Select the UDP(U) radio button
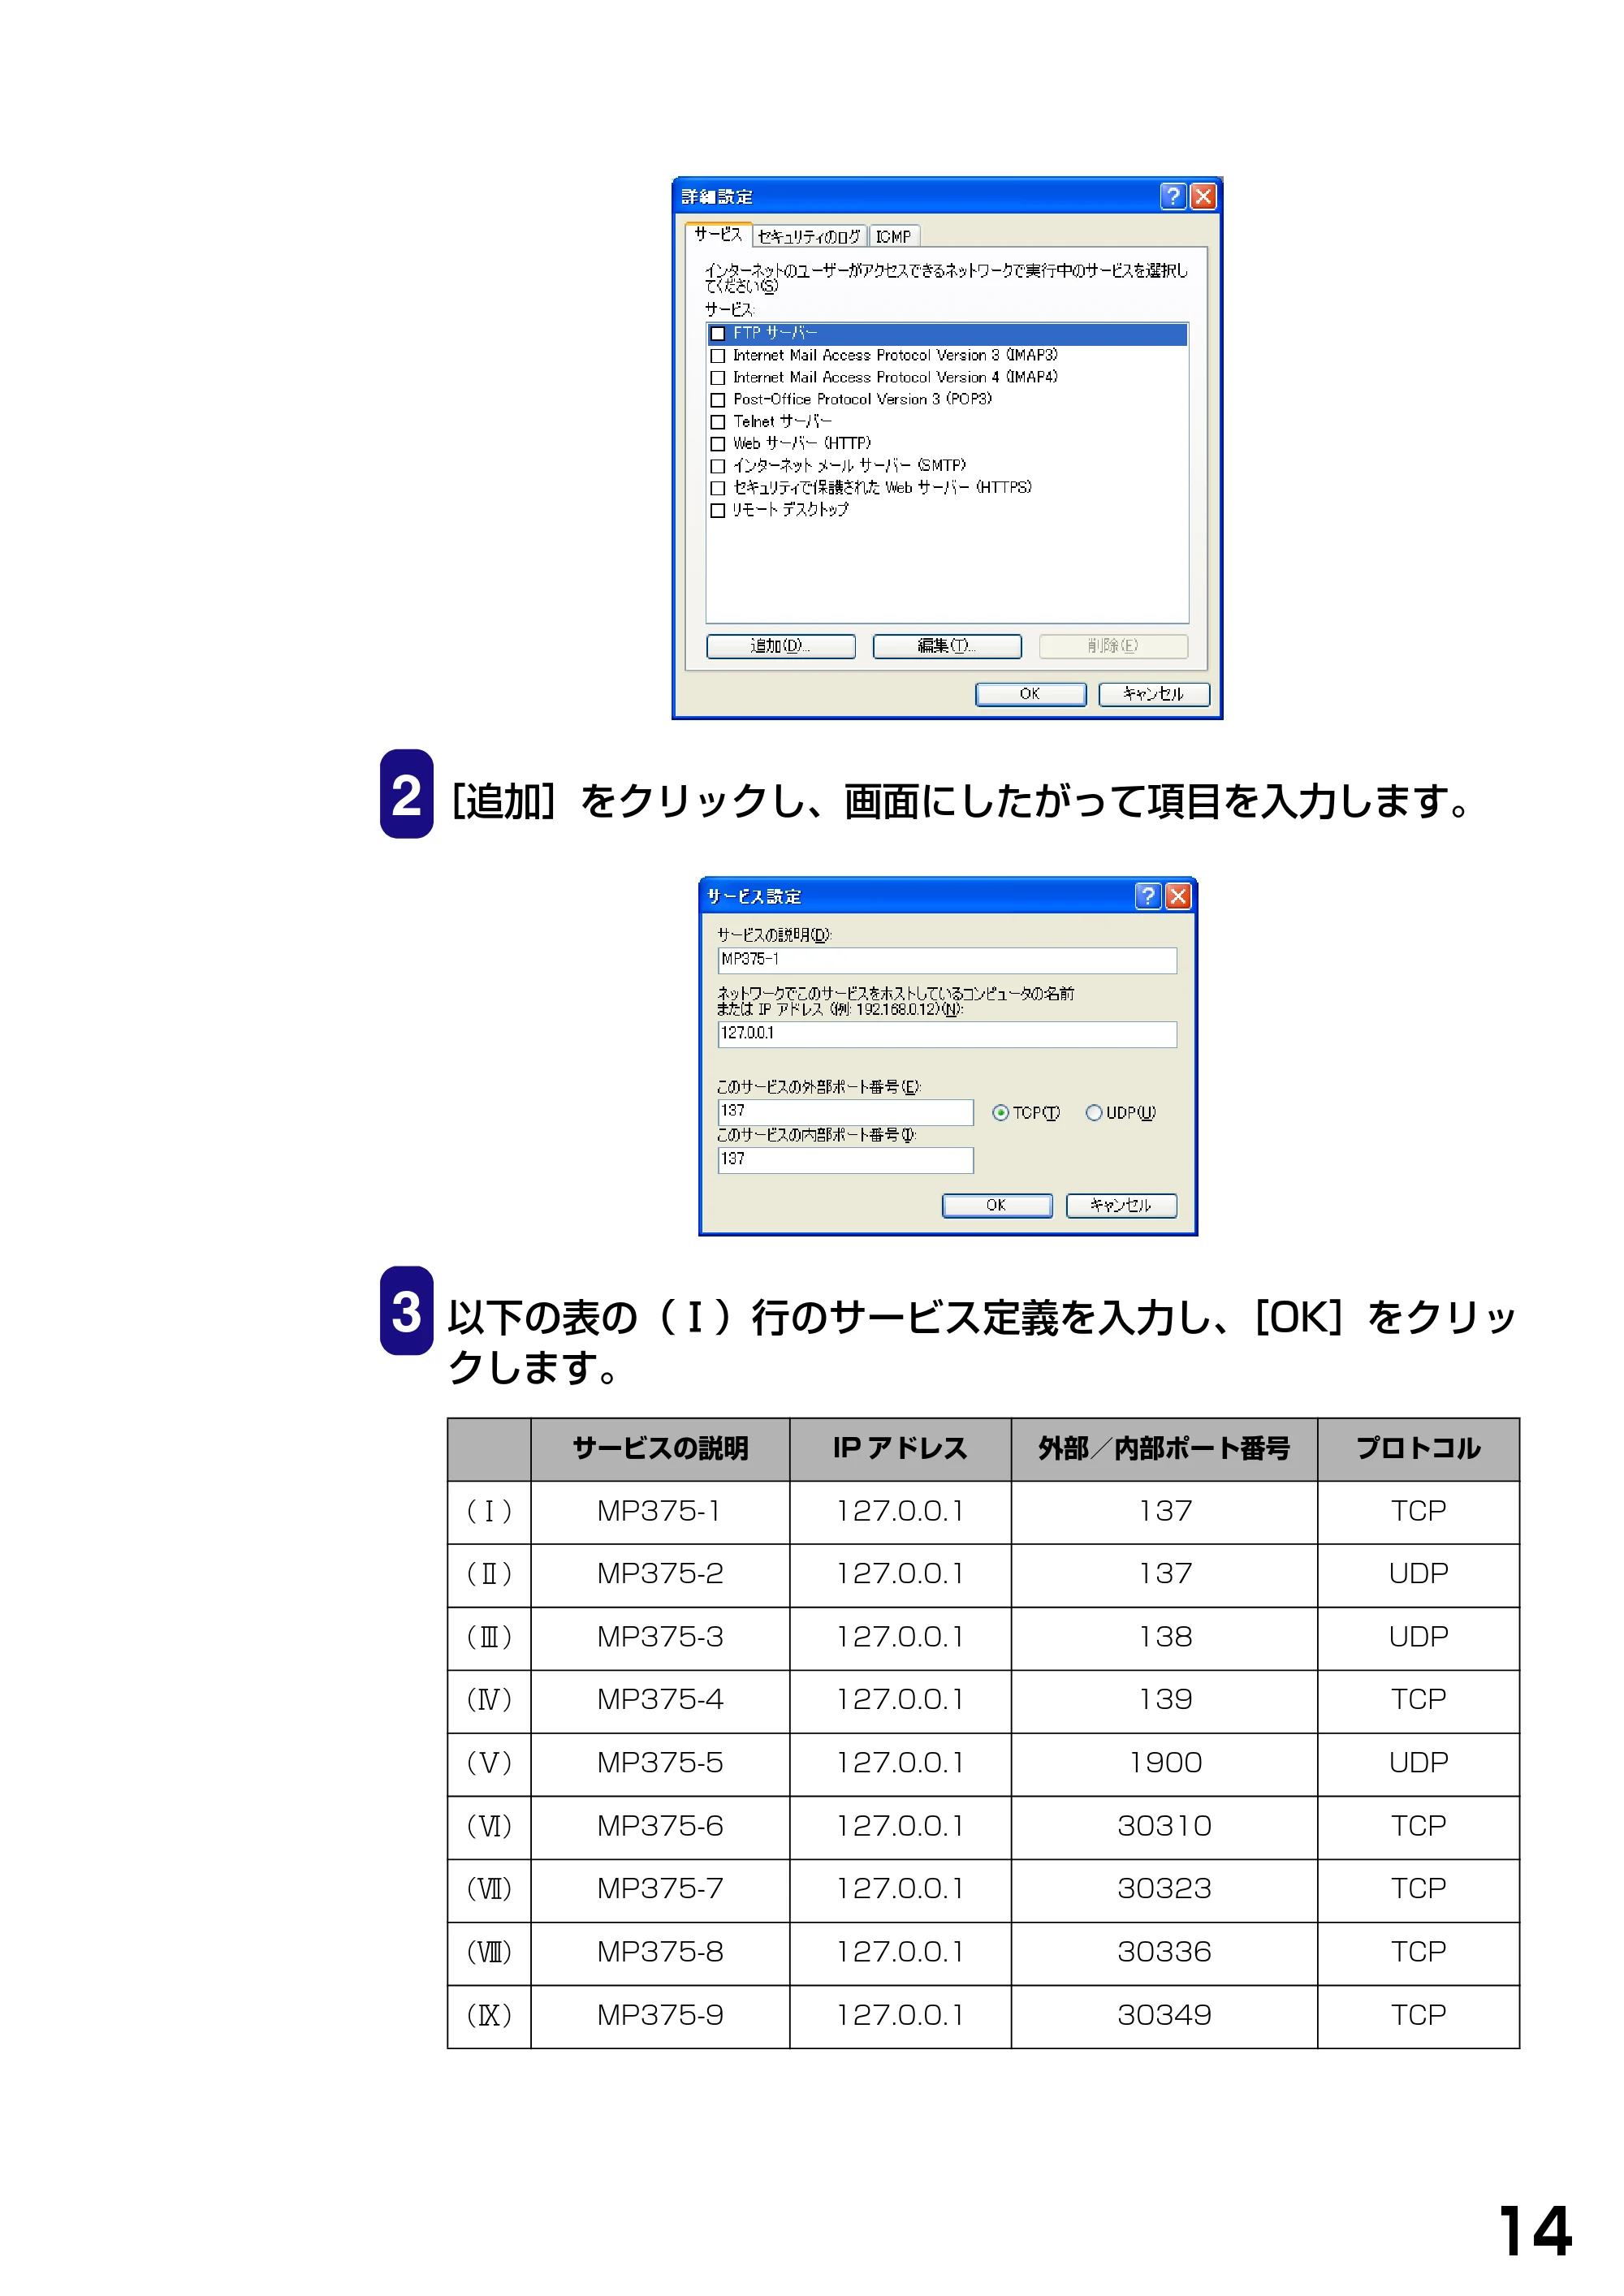 [1093, 1113]
